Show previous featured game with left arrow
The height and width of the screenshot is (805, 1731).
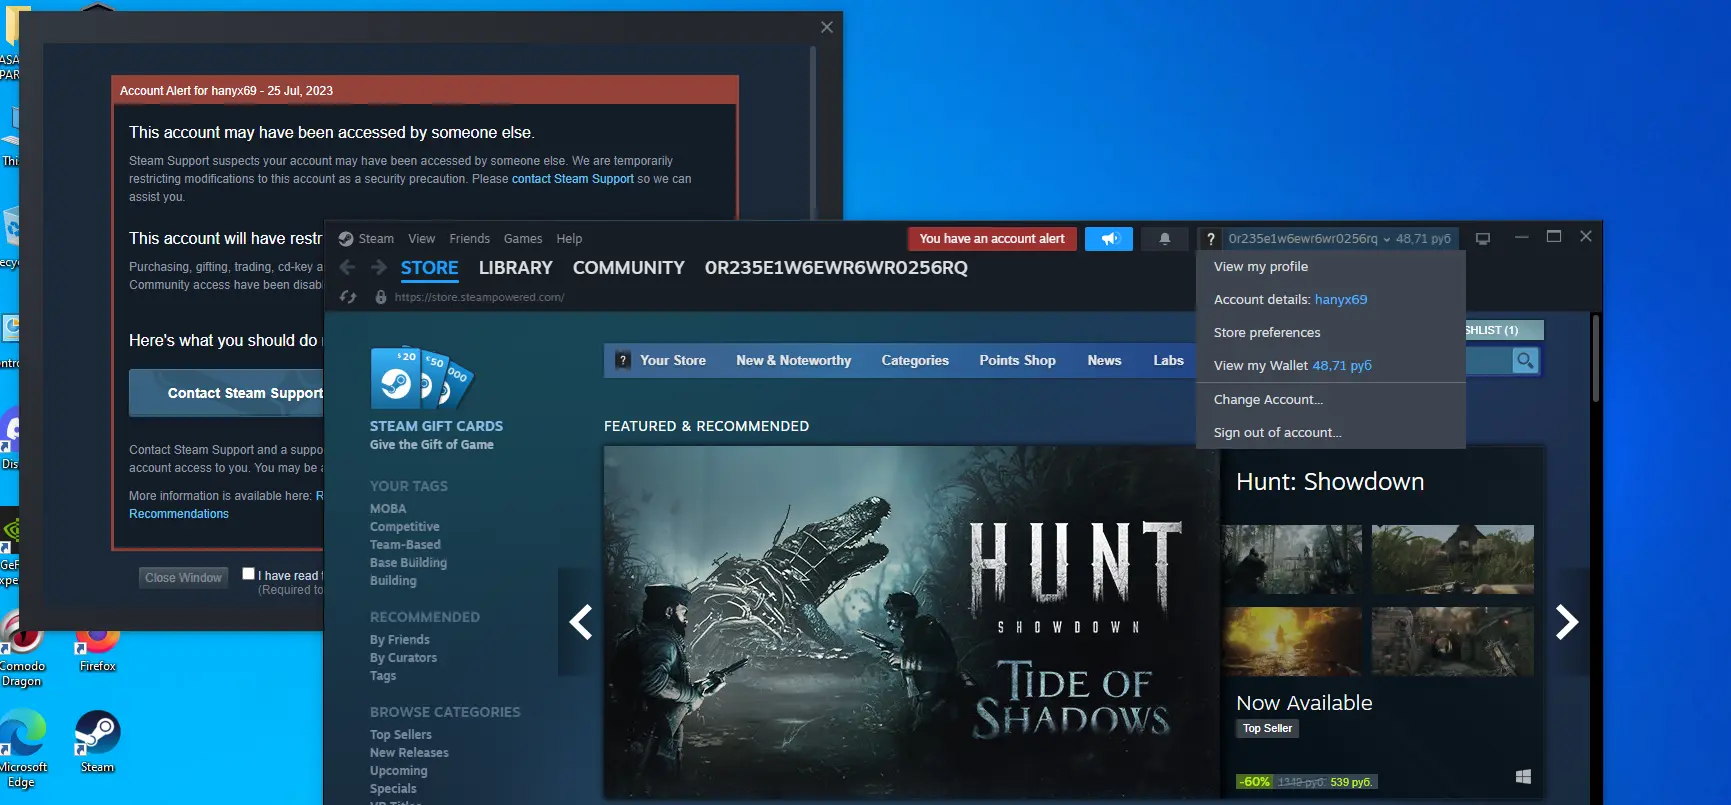pyautogui.click(x=581, y=622)
